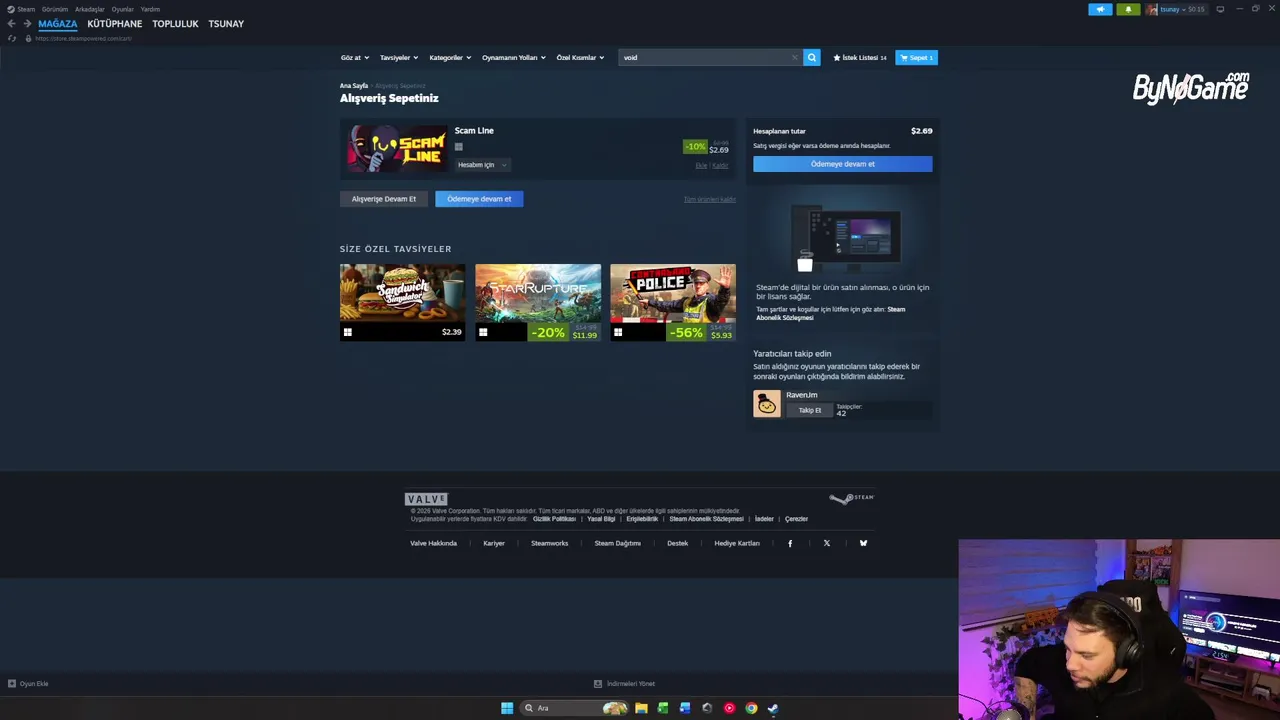Click the magnifier search button beside 'void'
The width and height of the screenshot is (1280, 720).
[812, 58]
